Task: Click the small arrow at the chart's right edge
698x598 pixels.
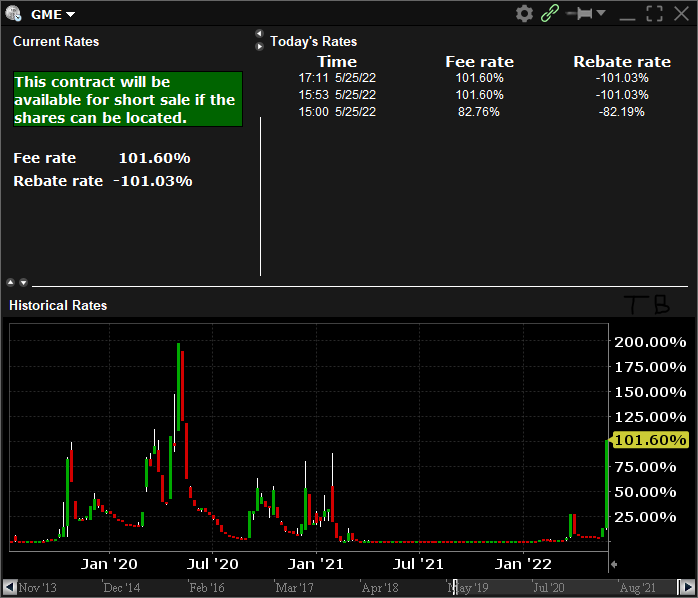Action: point(614,564)
